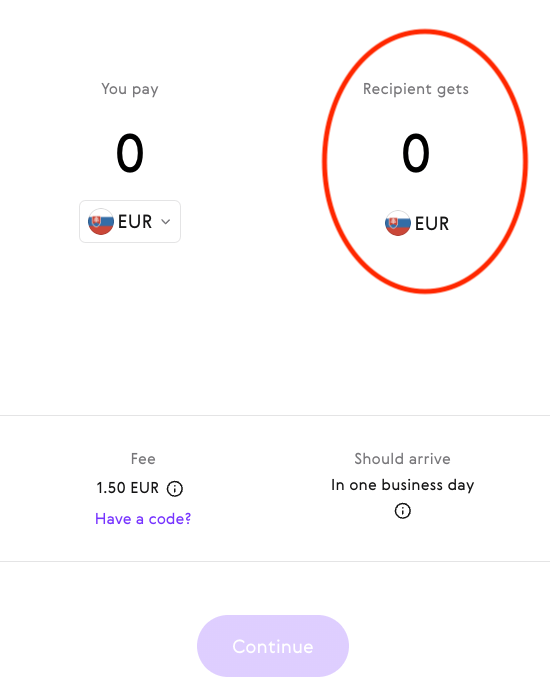Screen dimensions: 552x698
Task: Click the recipient EUR currency label
Action: (x=432, y=223)
